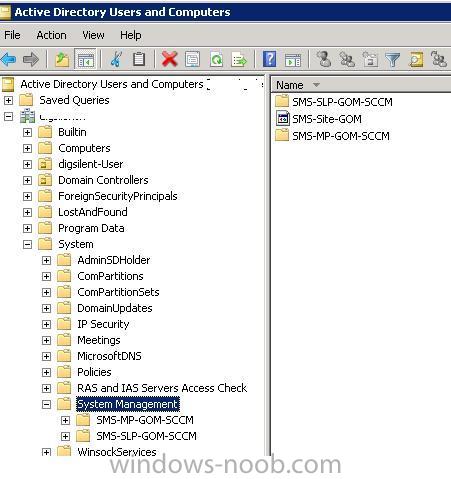Click the Copy clipboard icon
The width and height of the screenshot is (451, 479).
click(x=139, y=60)
